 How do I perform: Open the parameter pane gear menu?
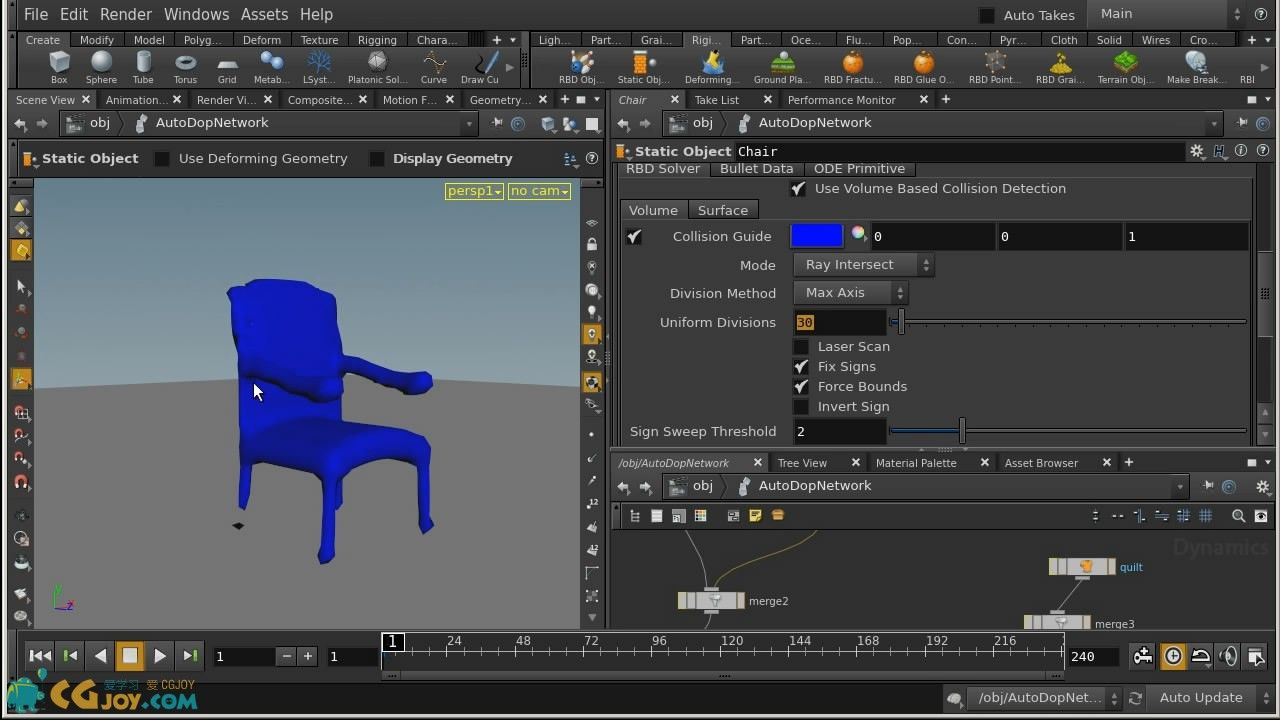[1196, 151]
